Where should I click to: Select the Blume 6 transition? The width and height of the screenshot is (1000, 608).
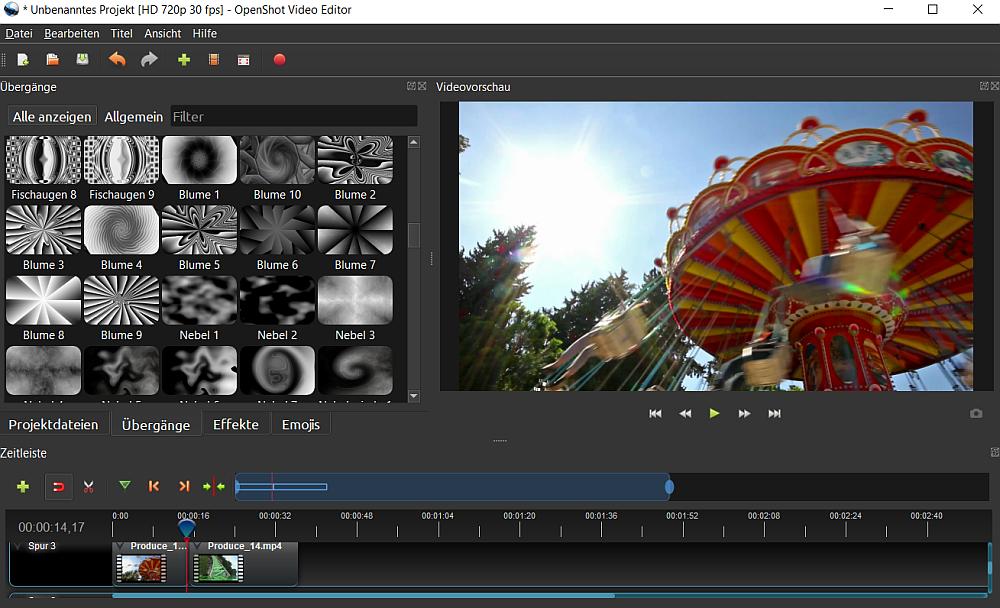click(277, 239)
